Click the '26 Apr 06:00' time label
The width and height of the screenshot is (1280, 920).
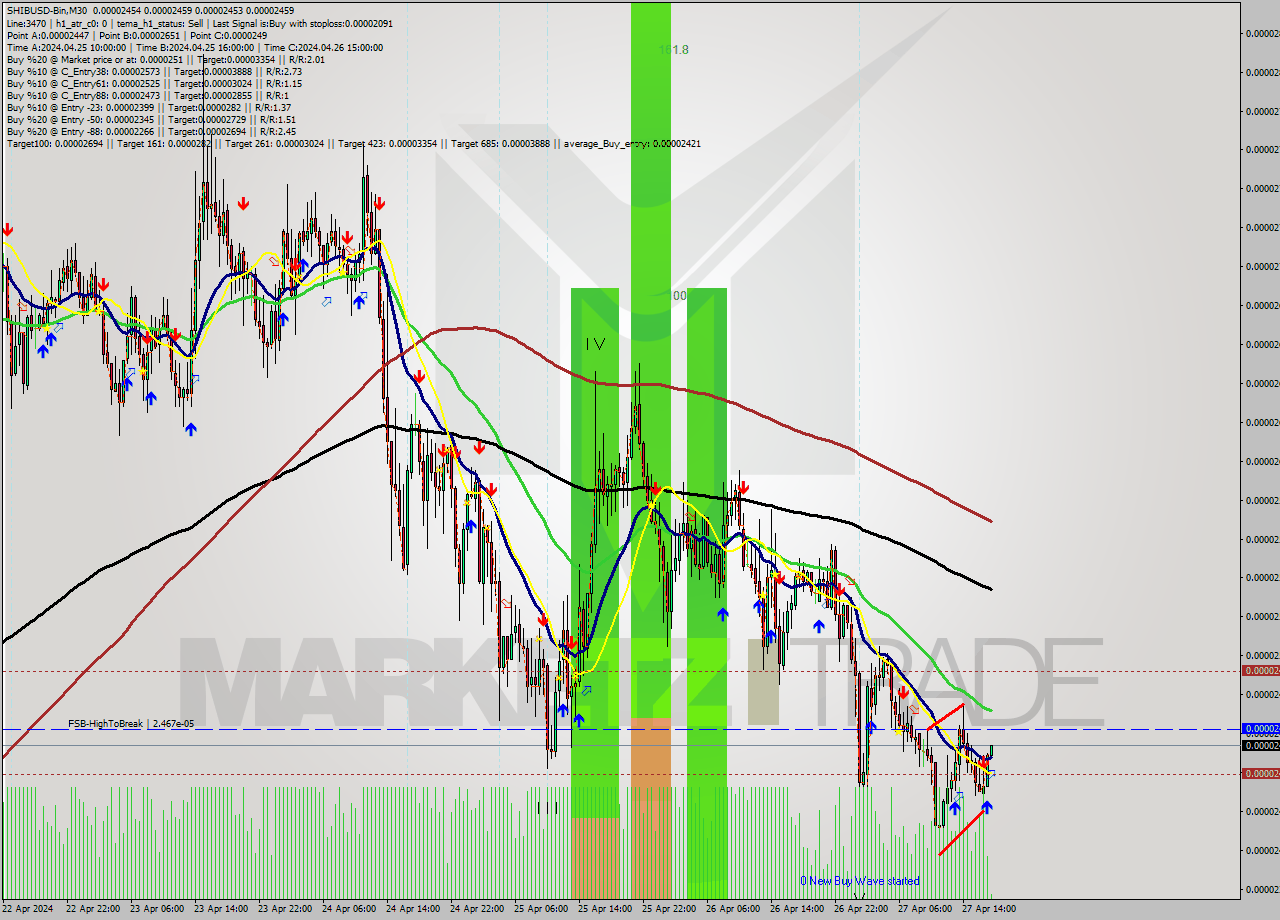[x=733, y=909]
